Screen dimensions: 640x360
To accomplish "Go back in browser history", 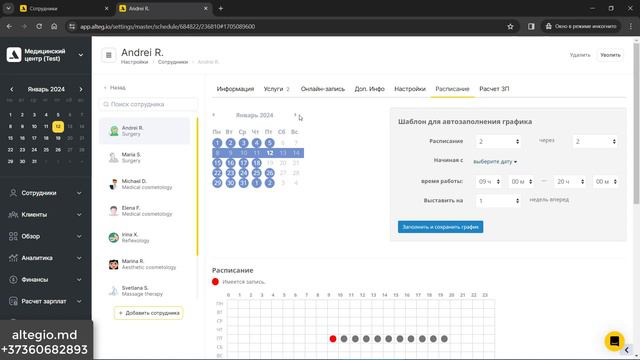I will 9,27.
